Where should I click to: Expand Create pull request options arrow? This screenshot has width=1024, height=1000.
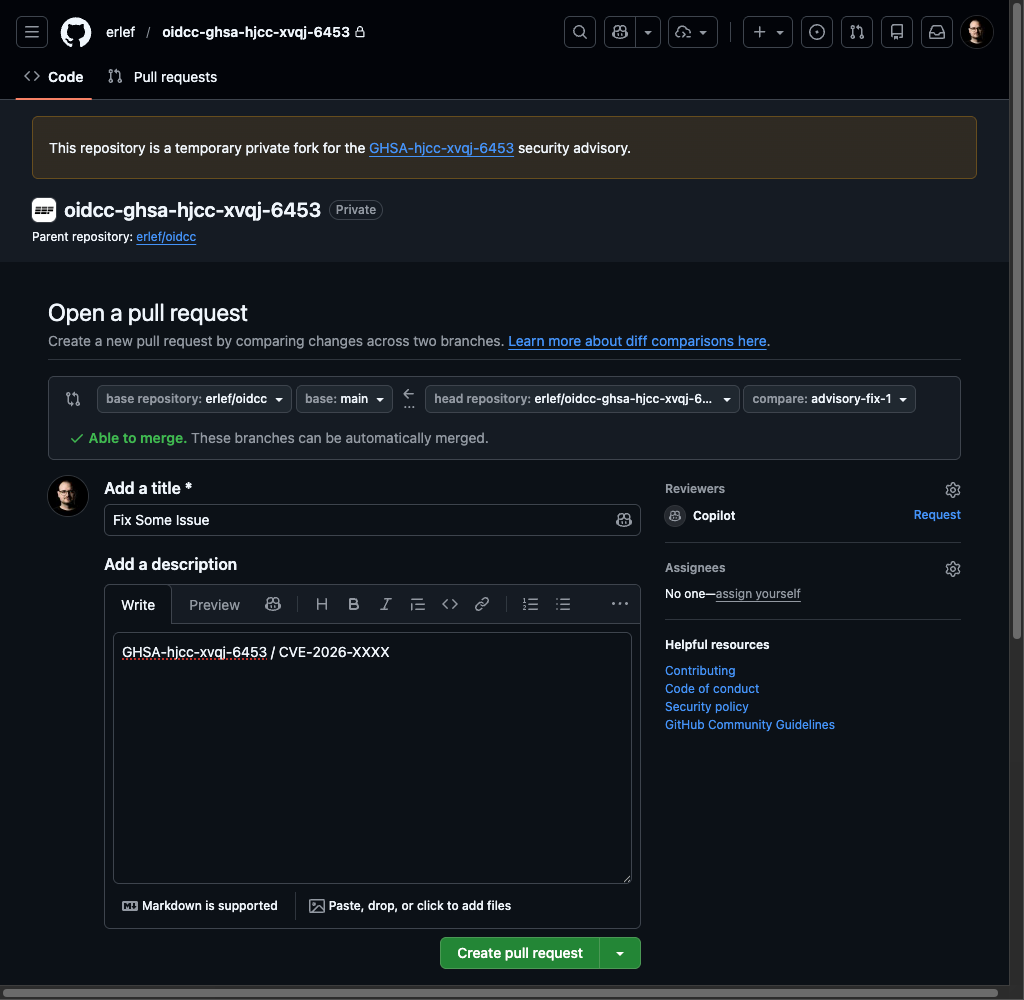(620, 953)
